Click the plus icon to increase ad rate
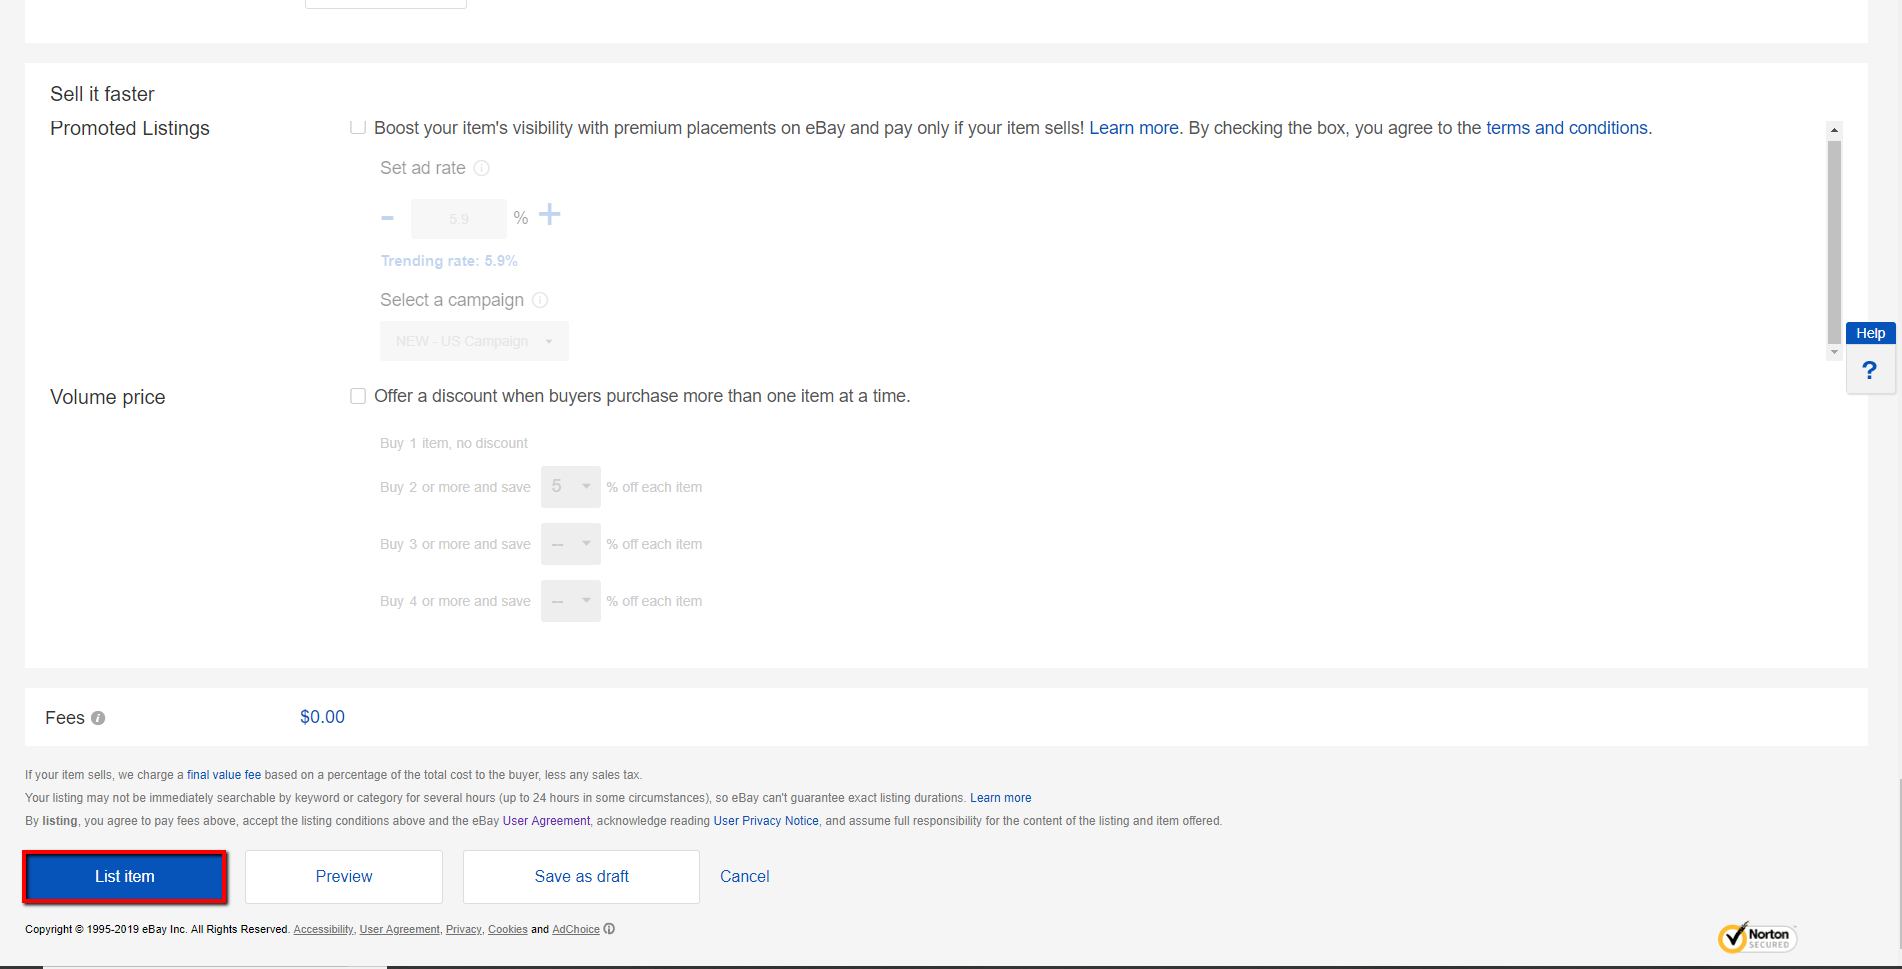Screen dimensions: 1902x969 coord(550,214)
